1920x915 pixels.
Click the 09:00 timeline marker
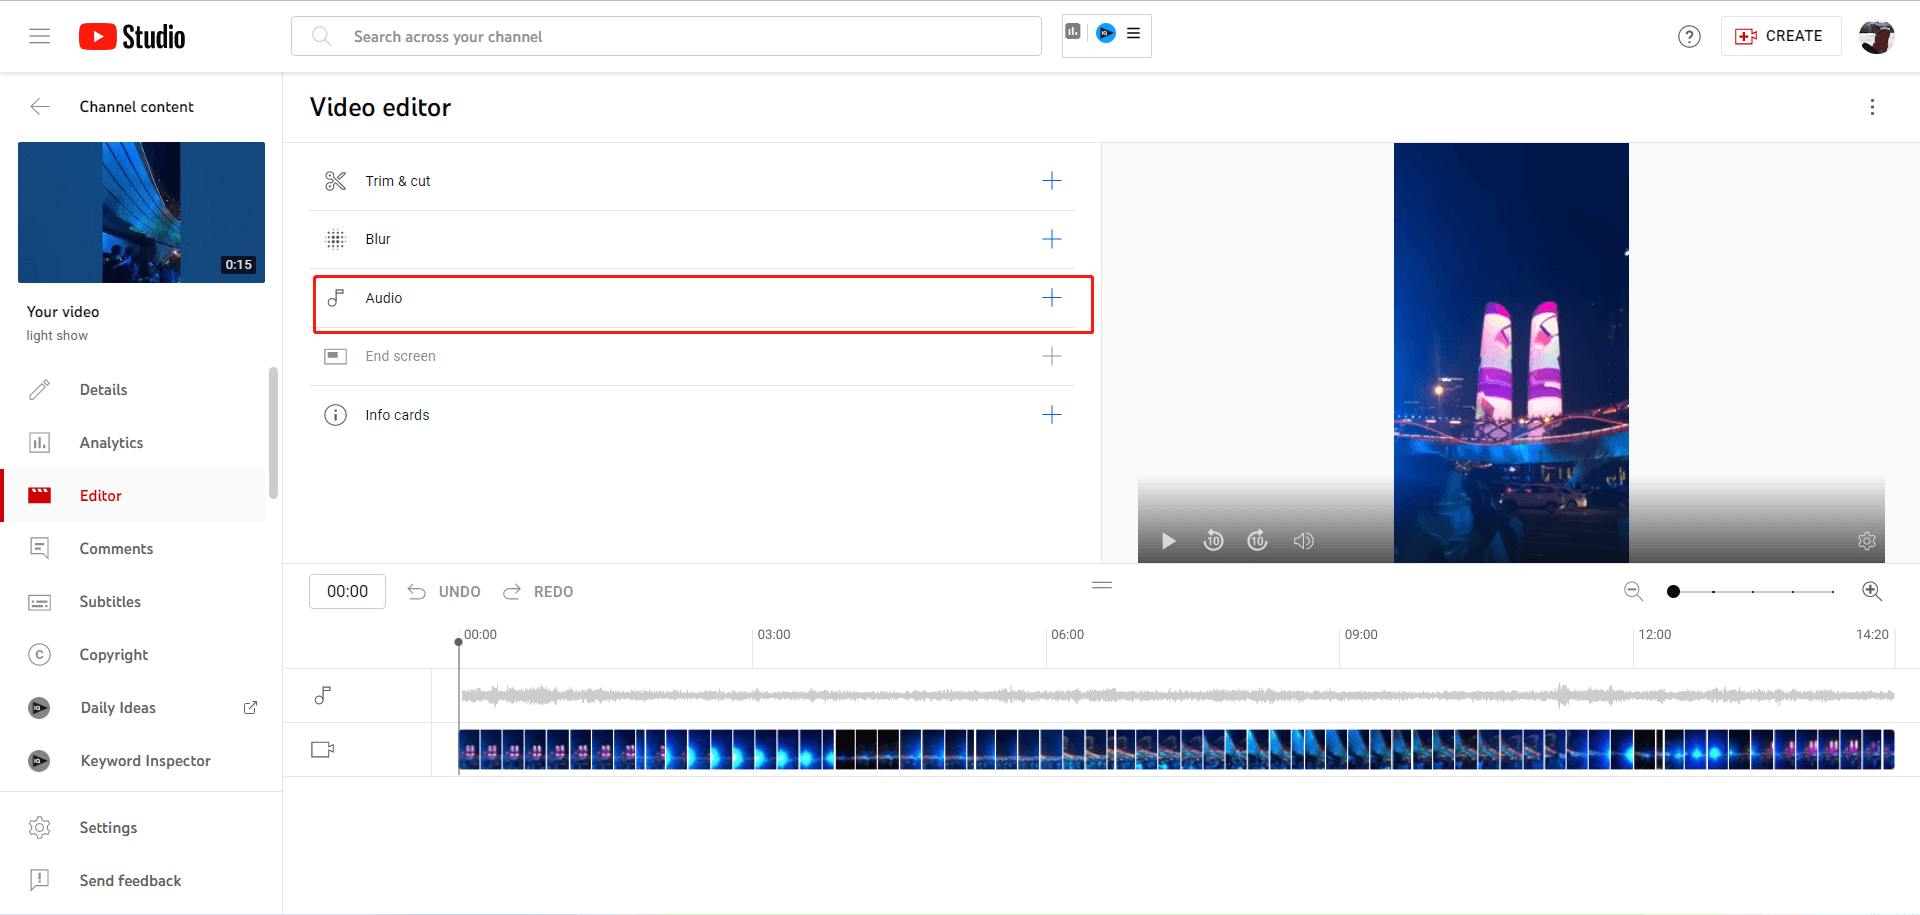click(x=1361, y=635)
